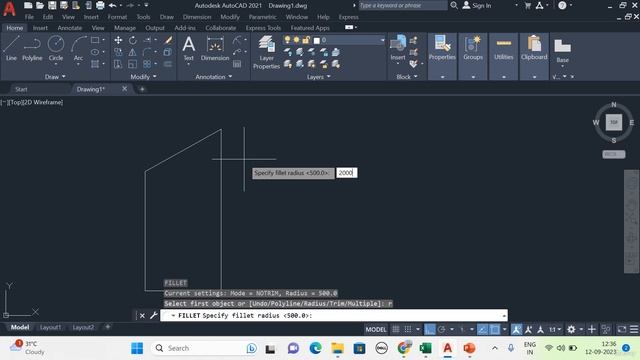
Task: Expand the Annotation panel
Action: tap(213, 76)
